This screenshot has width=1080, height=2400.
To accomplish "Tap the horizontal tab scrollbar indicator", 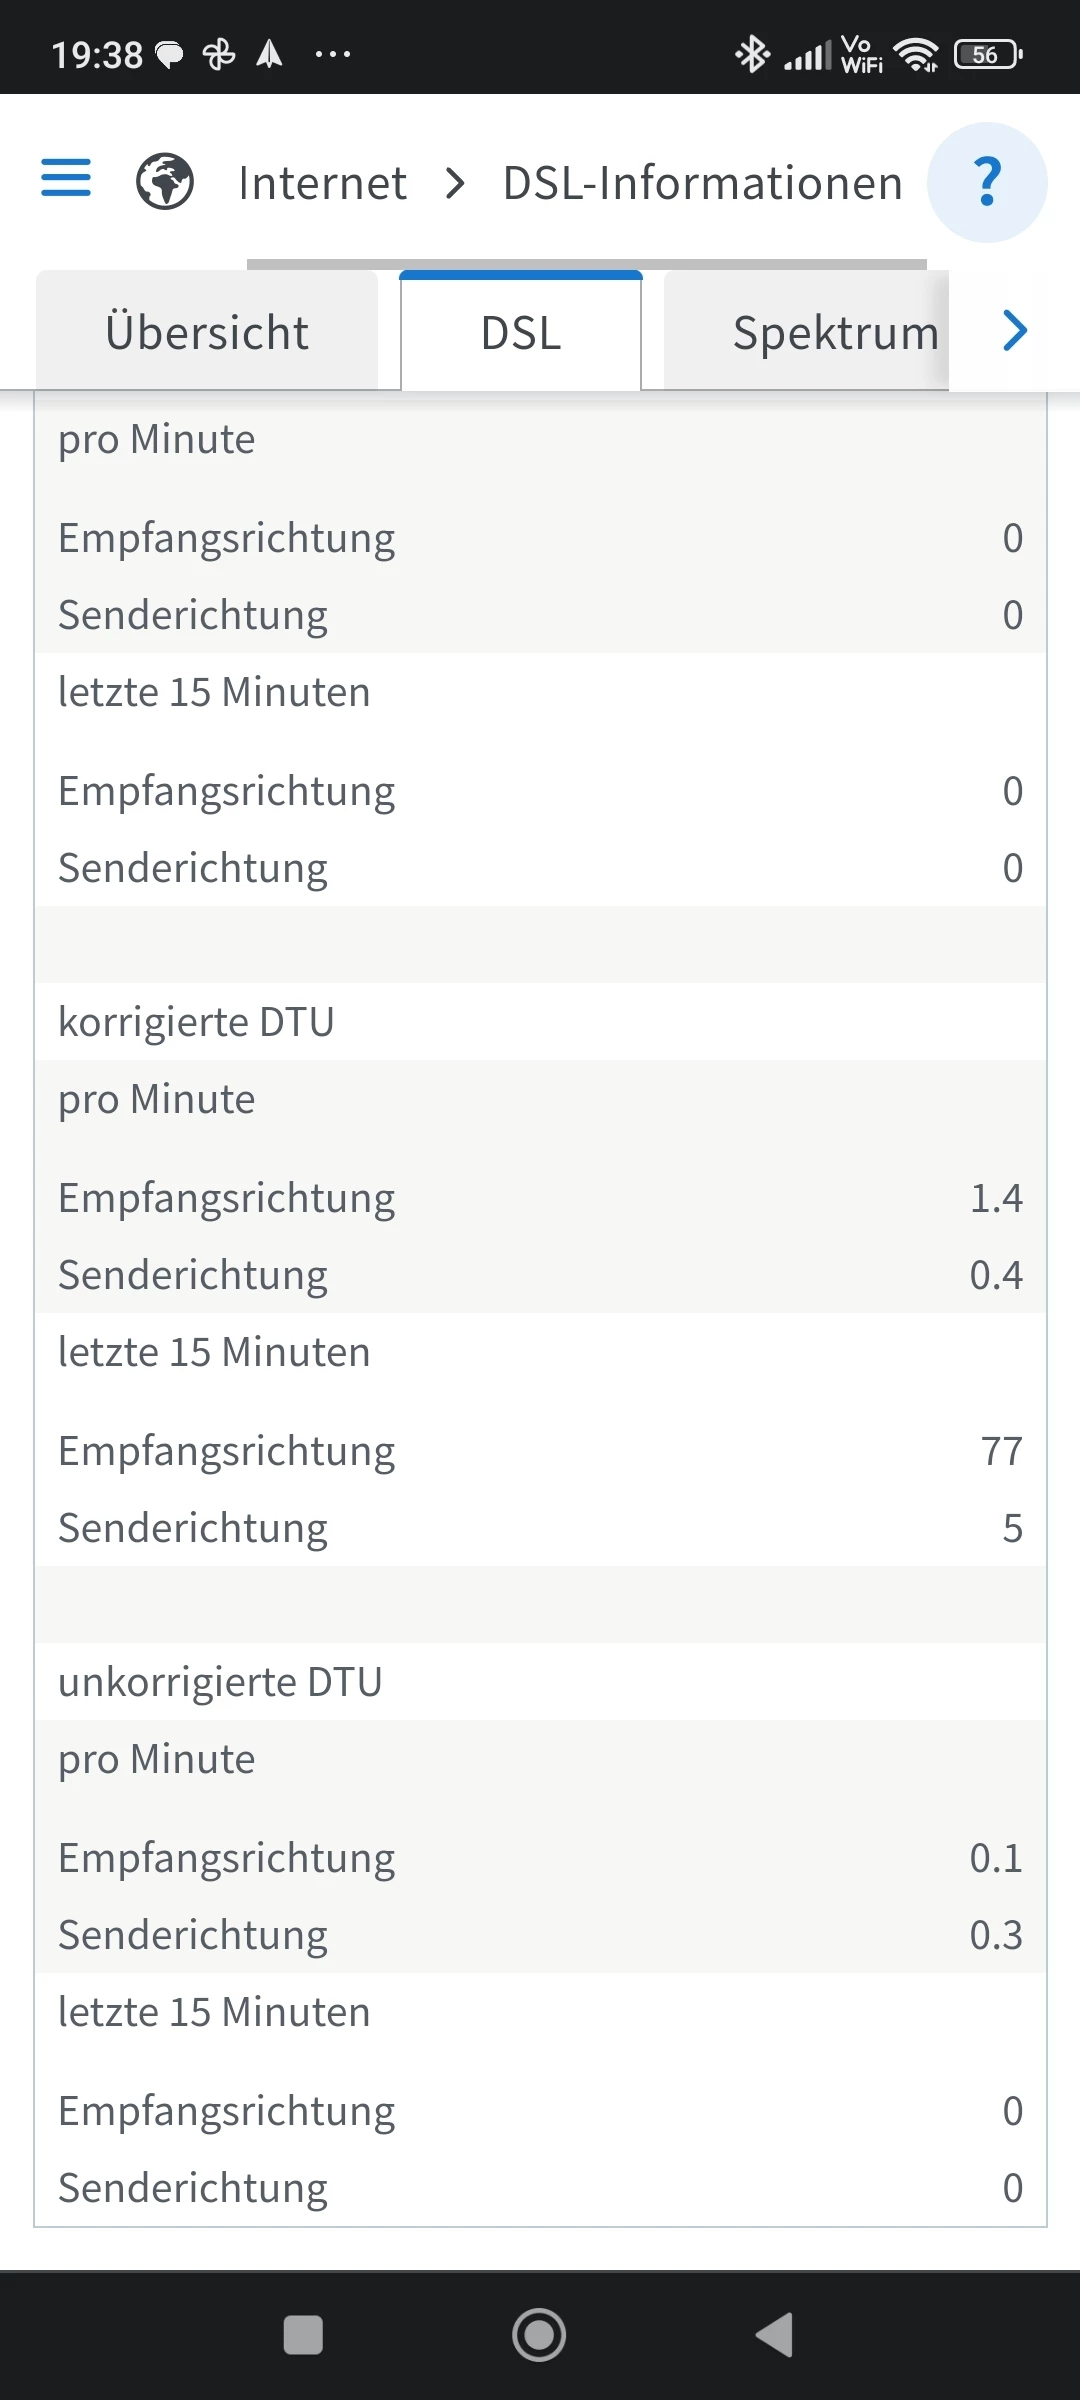I will tap(586, 264).
